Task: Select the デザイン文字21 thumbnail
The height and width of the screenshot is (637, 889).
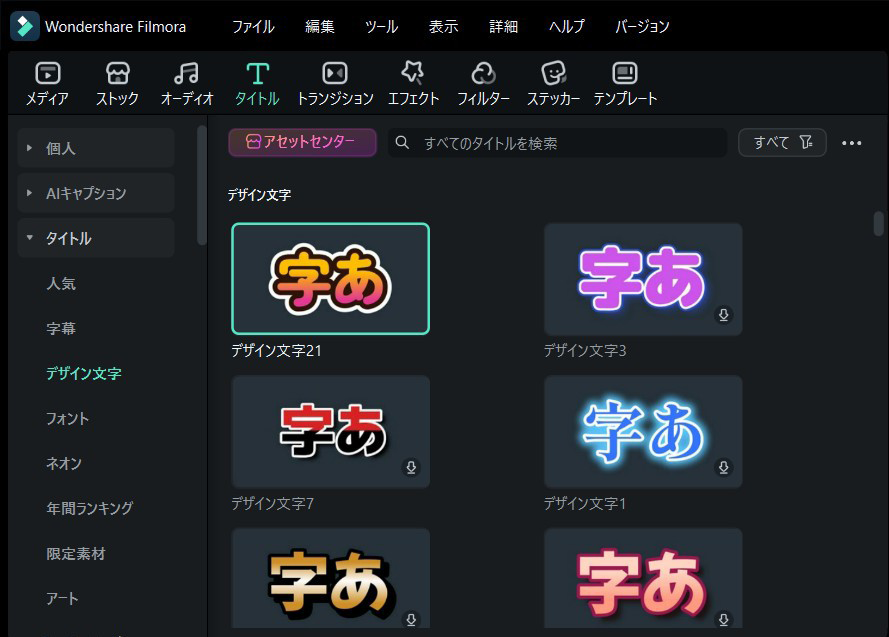Action: click(330, 278)
